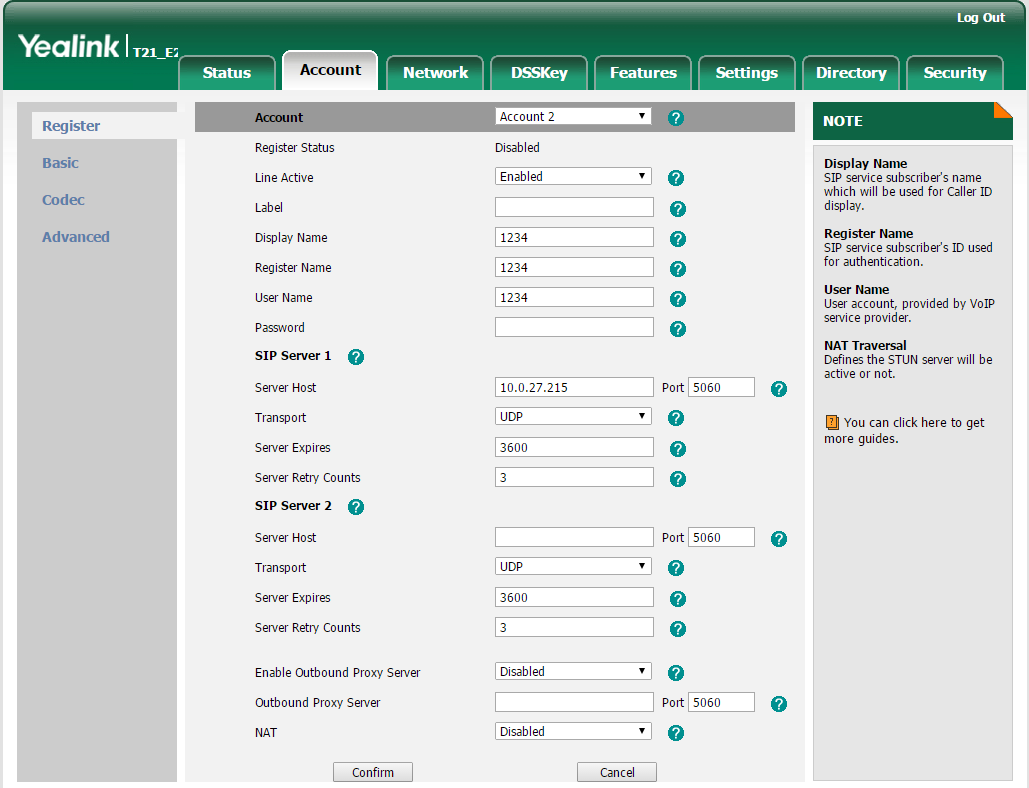Image resolution: width=1029 pixels, height=788 pixels.
Task: Click the Password input field
Action: pyautogui.click(x=574, y=328)
